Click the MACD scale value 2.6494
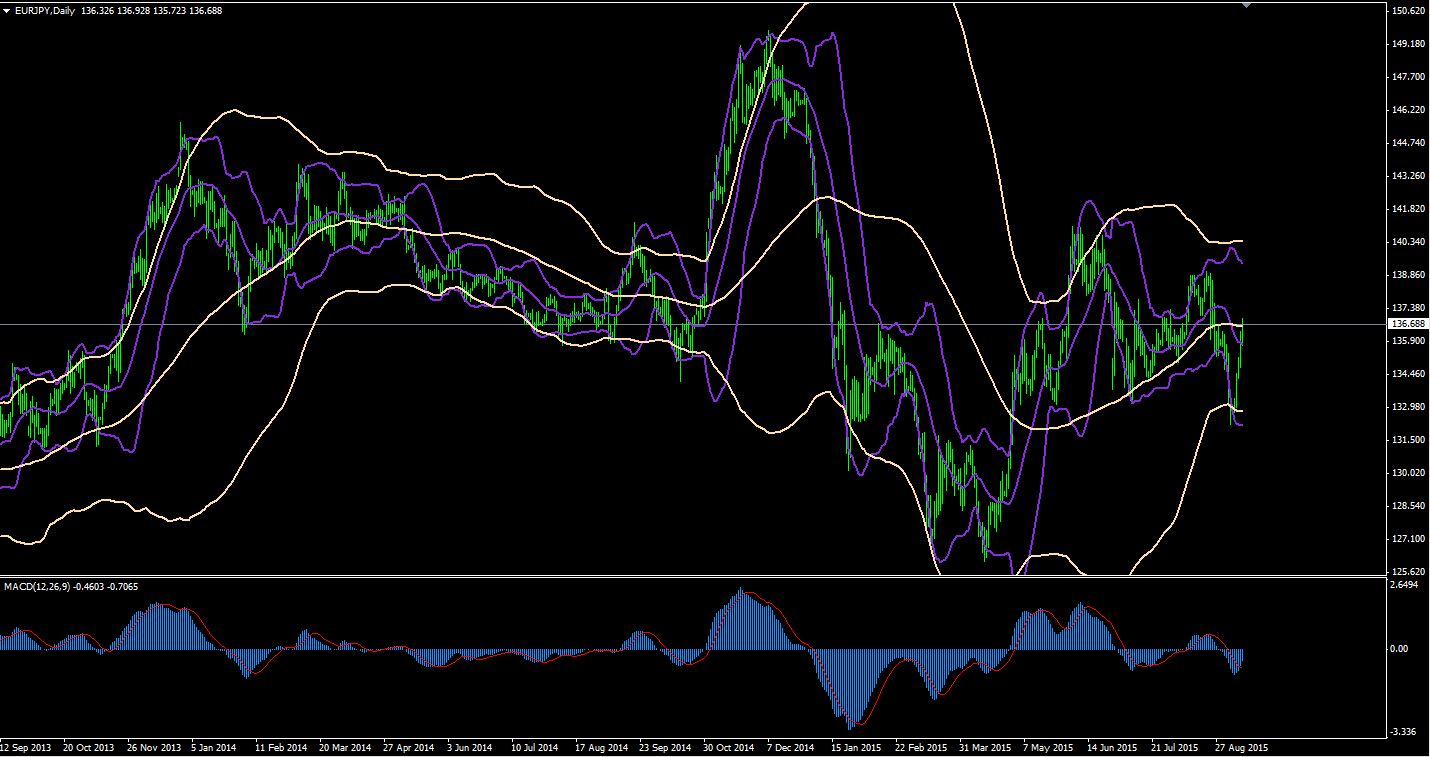Image resolution: width=1430 pixels, height=757 pixels. tap(1407, 585)
